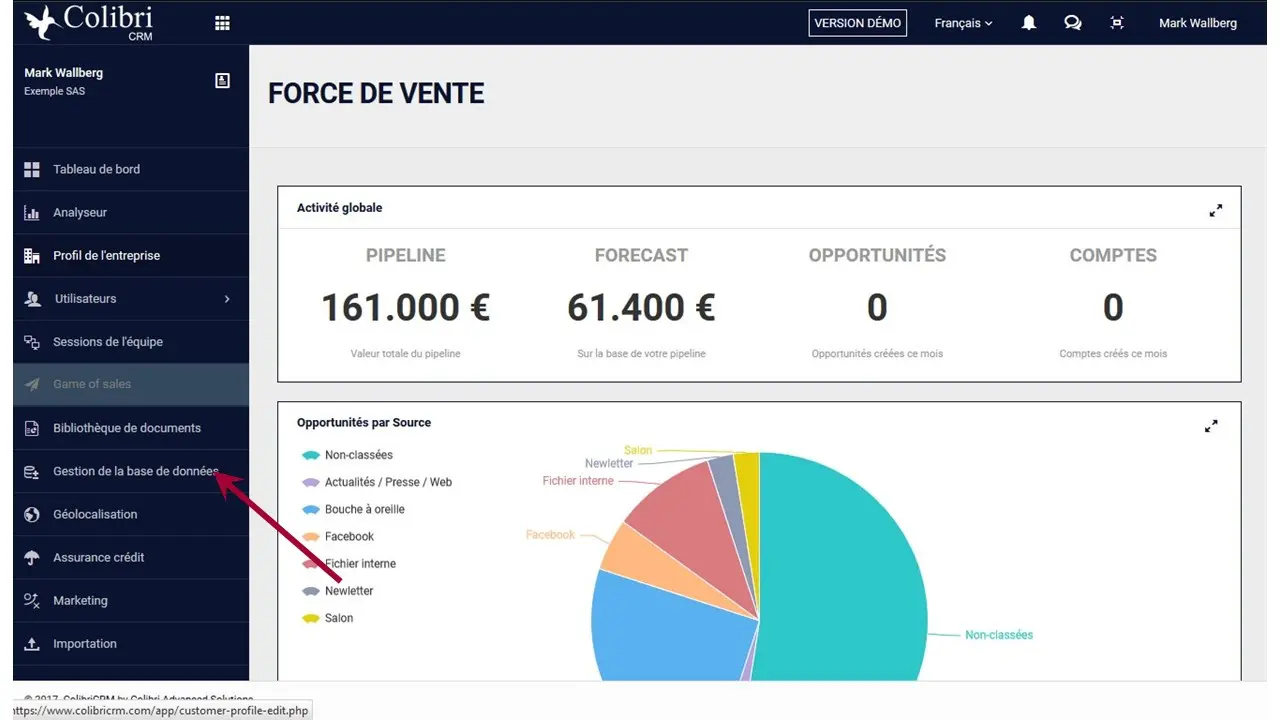Open Importation menu item

131,644
